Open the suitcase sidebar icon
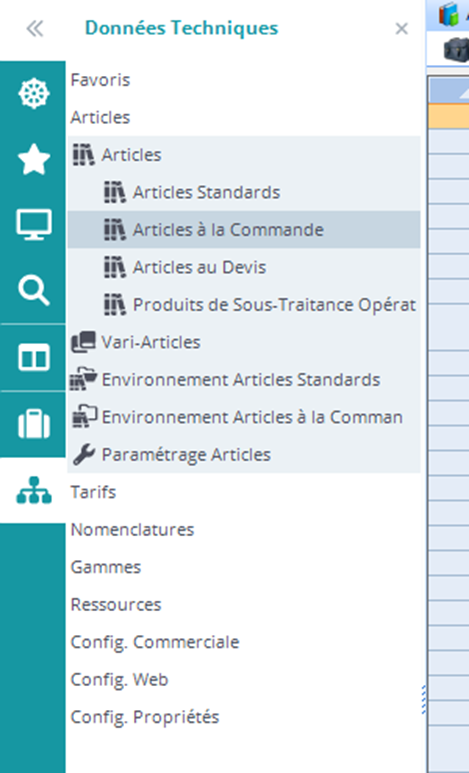This screenshot has height=773, width=469. coord(34,423)
